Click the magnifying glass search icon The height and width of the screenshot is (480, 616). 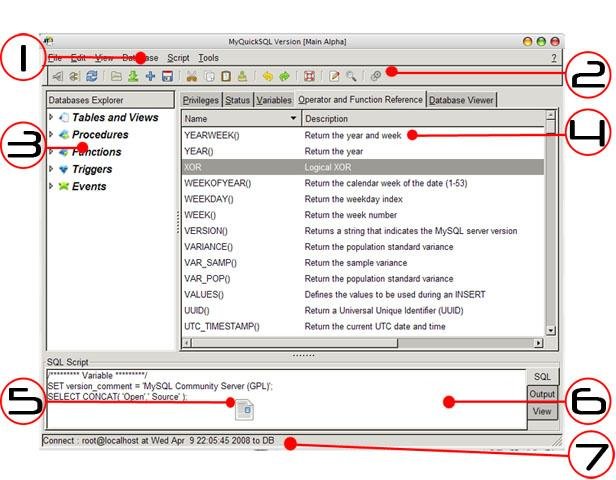tap(351, 76)
